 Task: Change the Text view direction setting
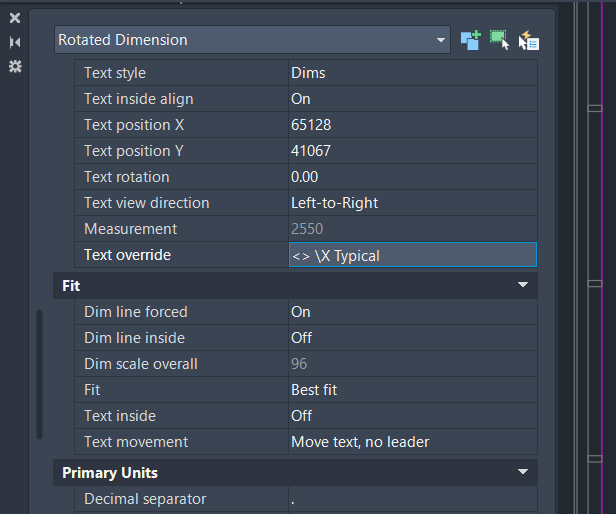(x=412, y=203)
